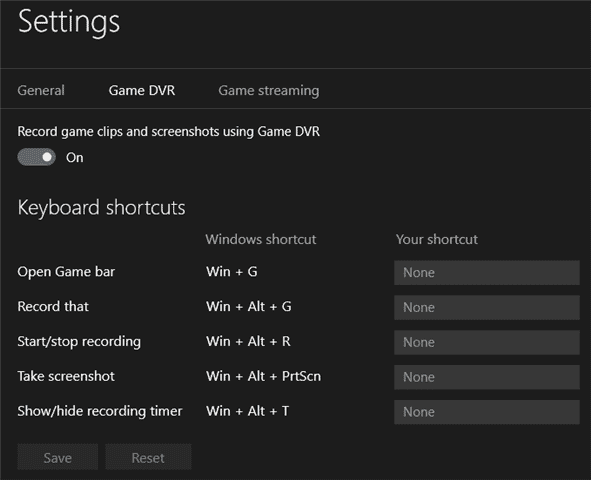Viewport: 591px width, 480px height.
Task: Toggle Game DVR recording switch off
Action: click(x=37, y=157)
